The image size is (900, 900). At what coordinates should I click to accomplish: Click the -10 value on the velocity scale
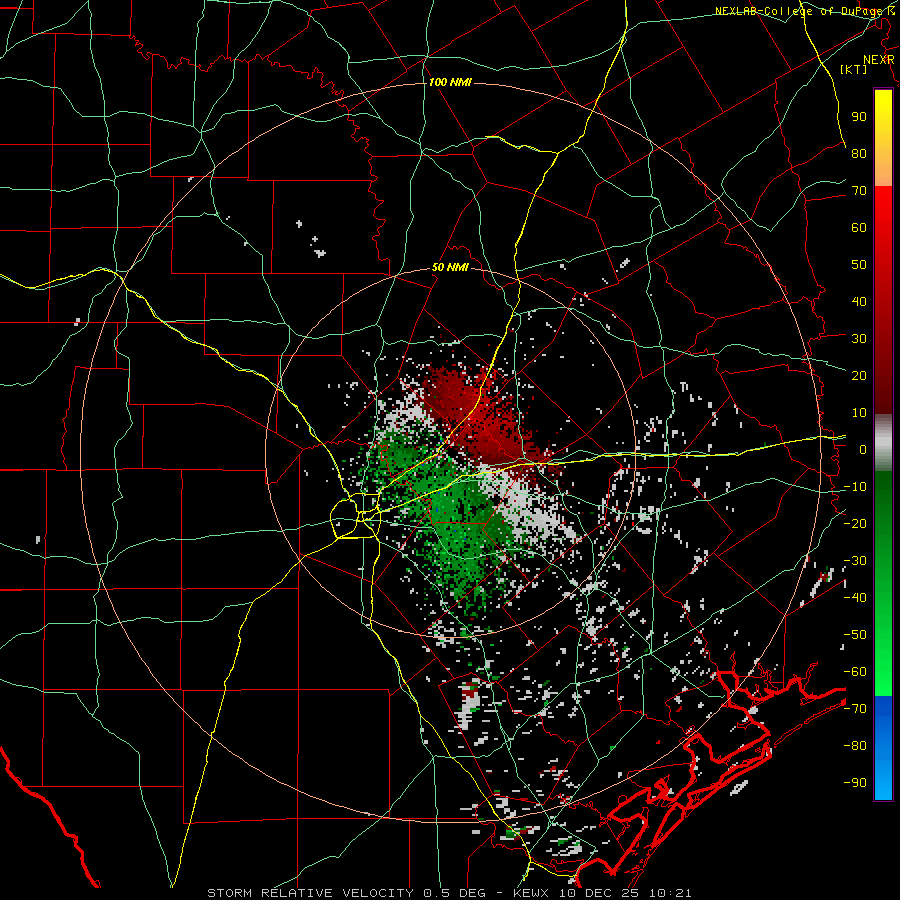[855, 487]
